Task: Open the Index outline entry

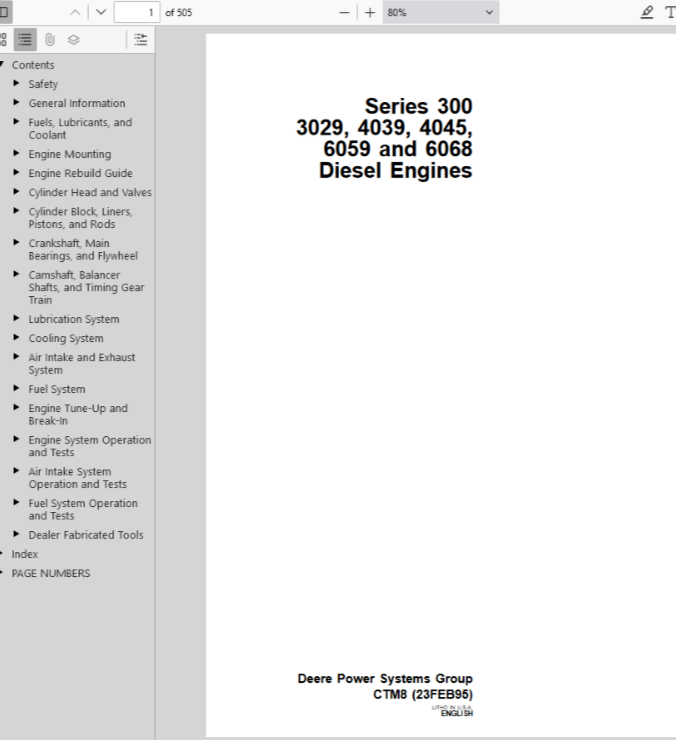Action: tap(25, 554)
